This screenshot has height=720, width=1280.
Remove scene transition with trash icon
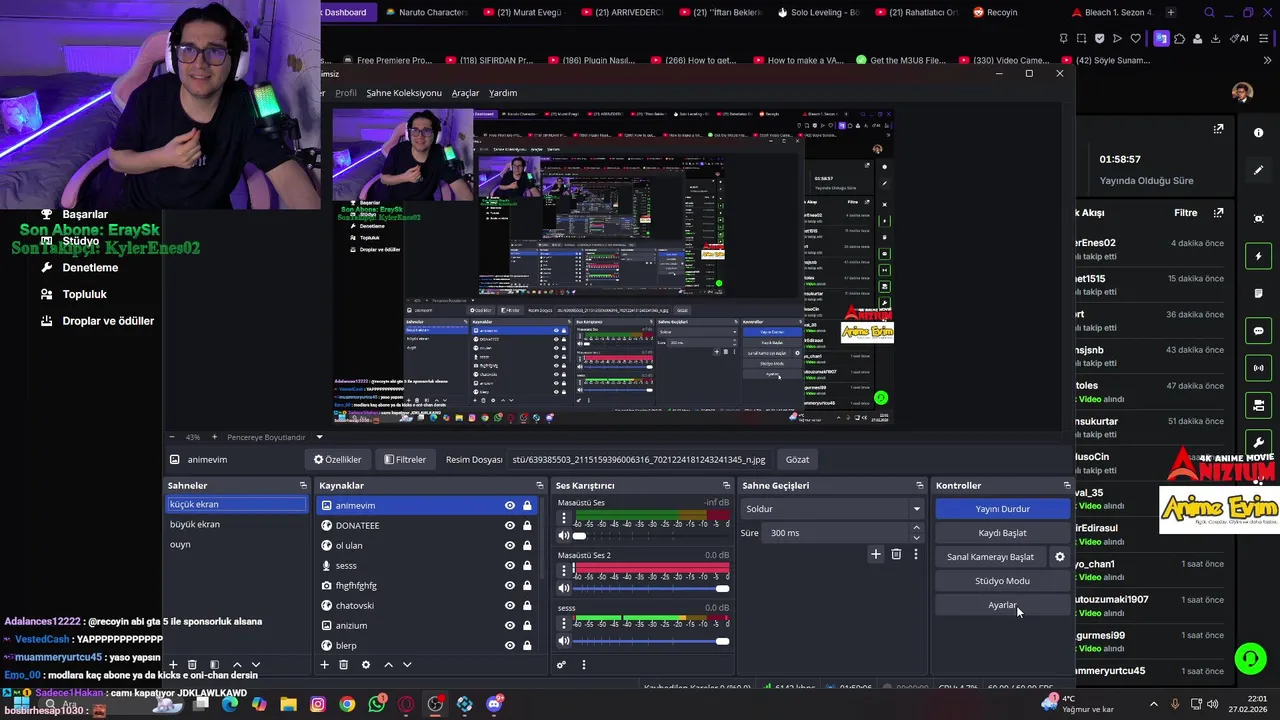(x=896, y=554)
